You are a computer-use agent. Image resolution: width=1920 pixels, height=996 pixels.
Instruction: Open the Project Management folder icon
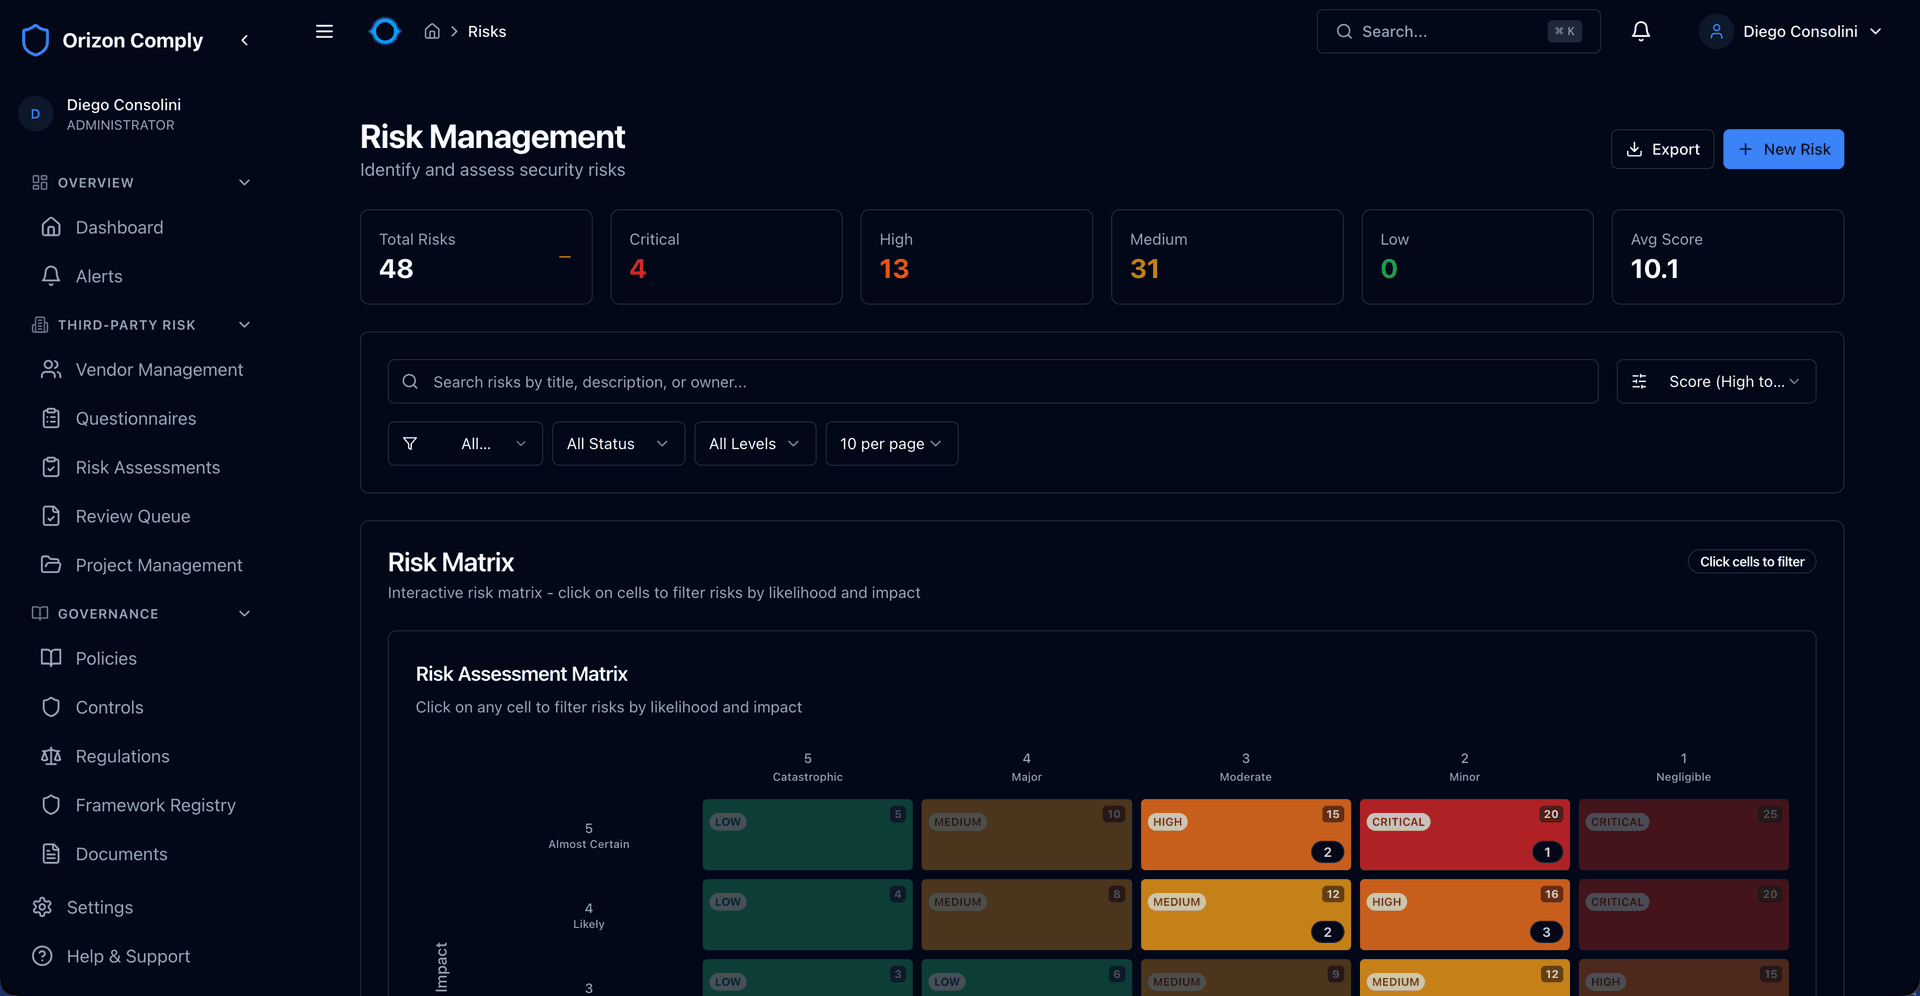pos(51,565)
